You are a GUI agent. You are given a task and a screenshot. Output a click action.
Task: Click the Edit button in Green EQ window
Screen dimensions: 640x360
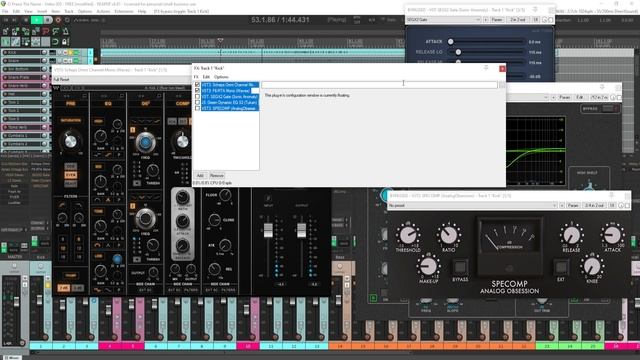pyautogui.click(x=579, y=97)
